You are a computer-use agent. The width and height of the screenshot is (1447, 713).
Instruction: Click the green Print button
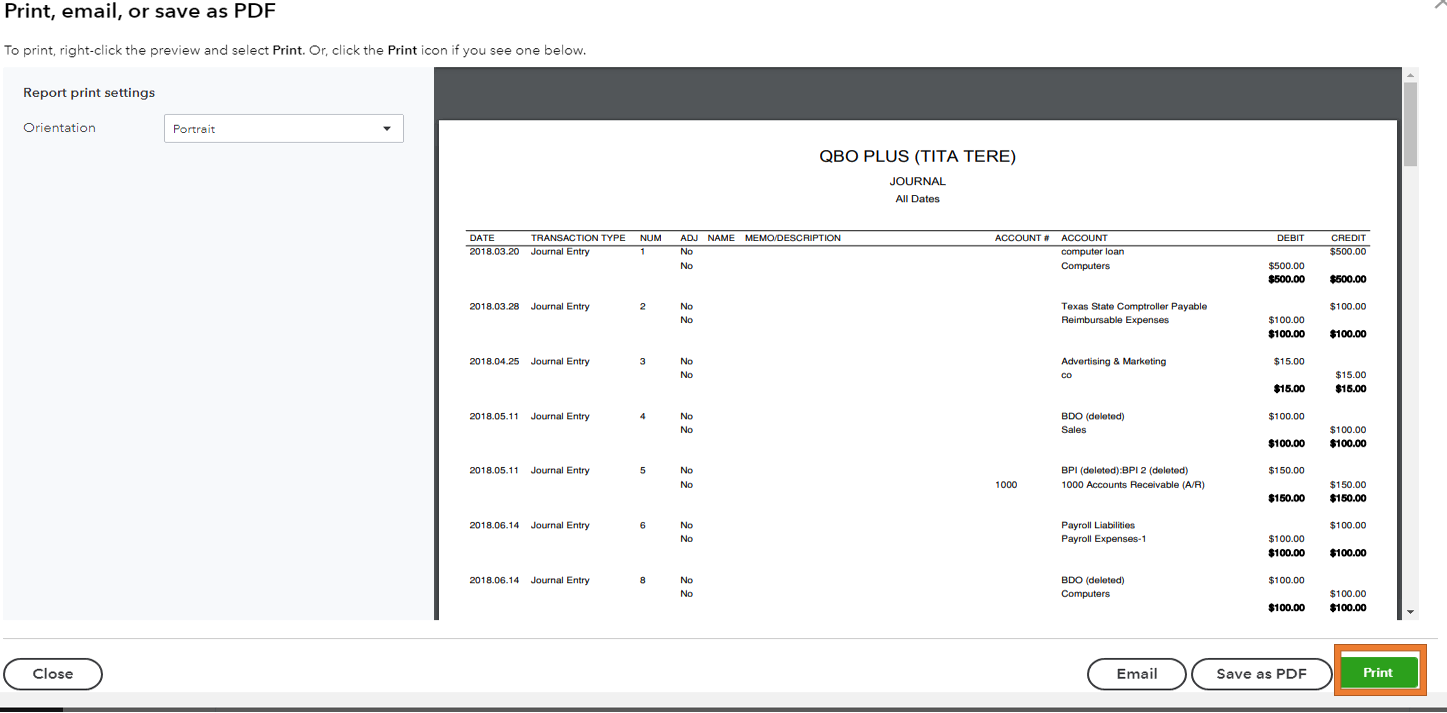click(x=1378, y=673)
